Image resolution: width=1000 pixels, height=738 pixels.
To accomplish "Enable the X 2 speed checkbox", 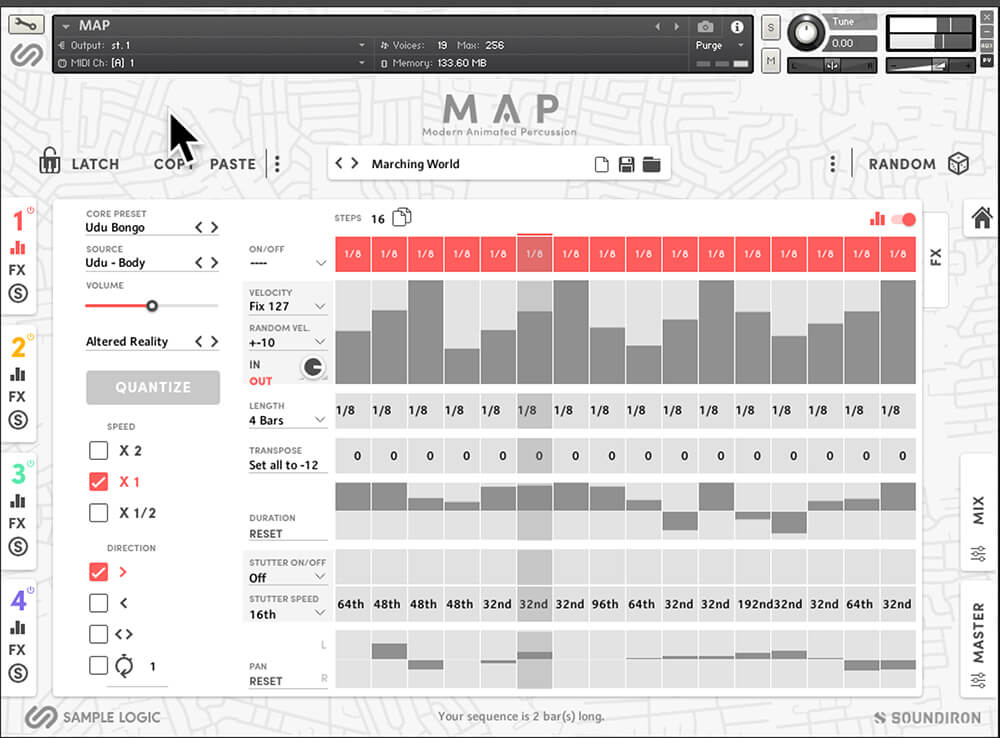I will 98,451.
